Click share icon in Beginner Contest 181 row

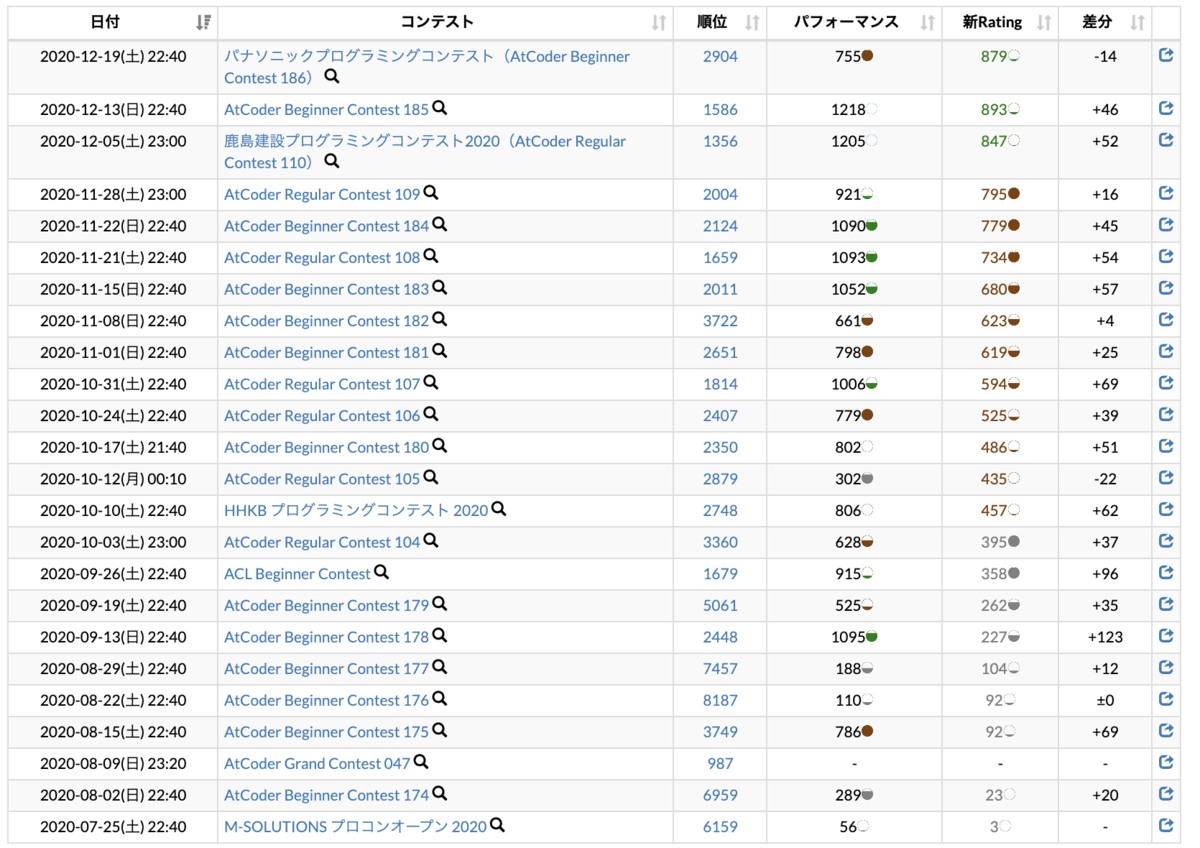pos(1165,351)
